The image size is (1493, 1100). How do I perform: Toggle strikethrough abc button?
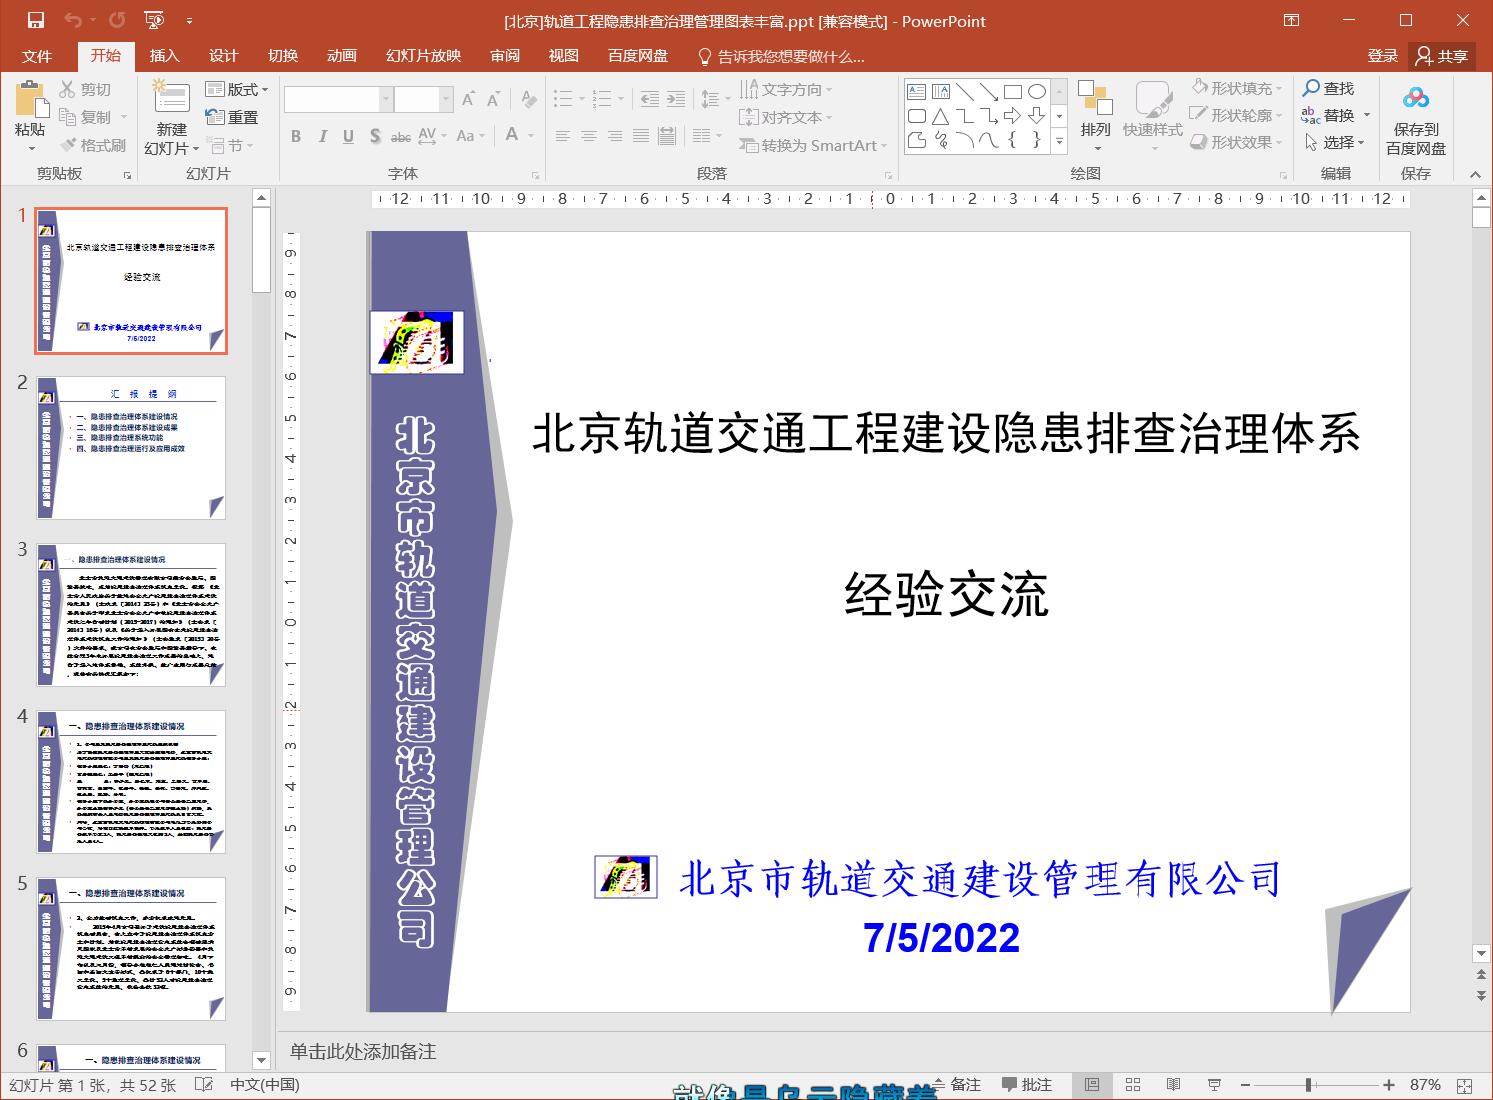click(x=401, y=136)
